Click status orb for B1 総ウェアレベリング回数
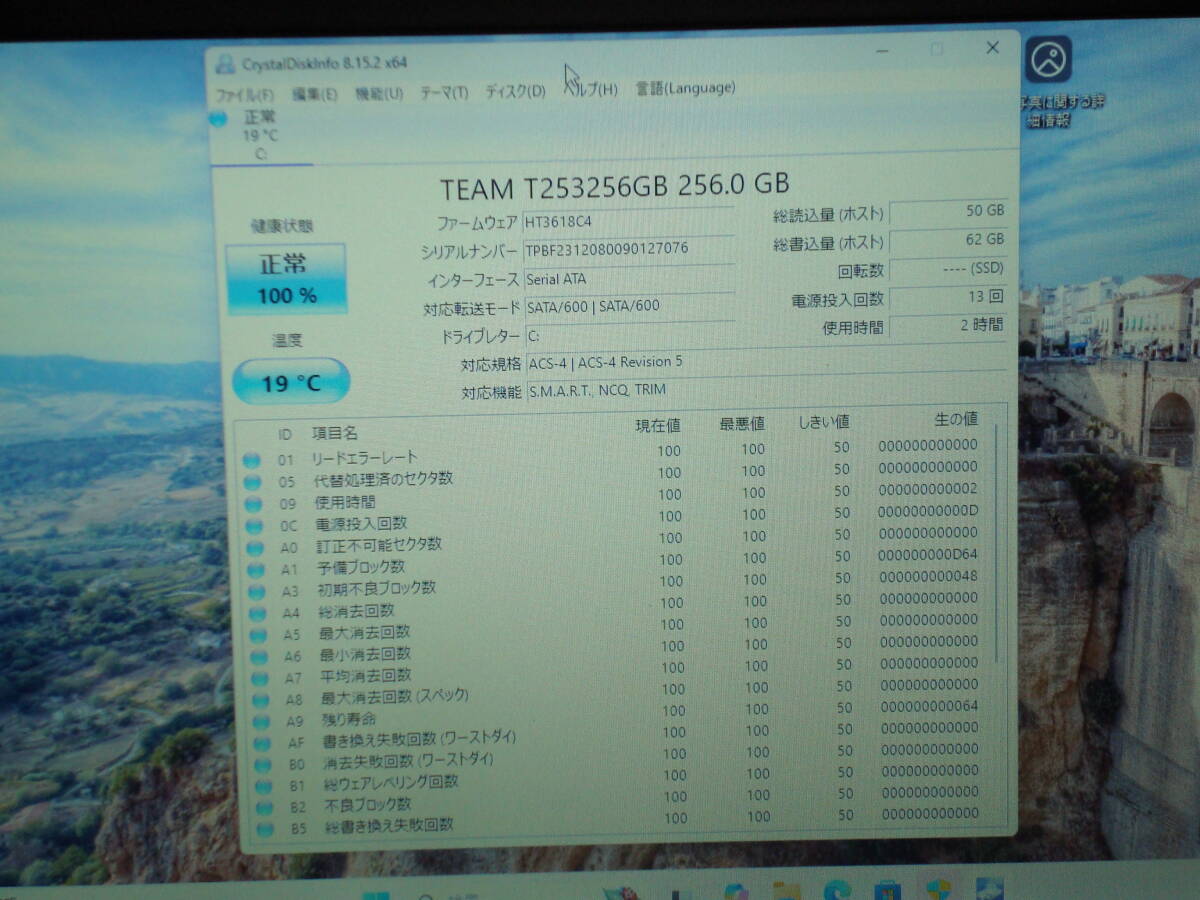This screenshot has width=1200, height=900. pos(264,787)
